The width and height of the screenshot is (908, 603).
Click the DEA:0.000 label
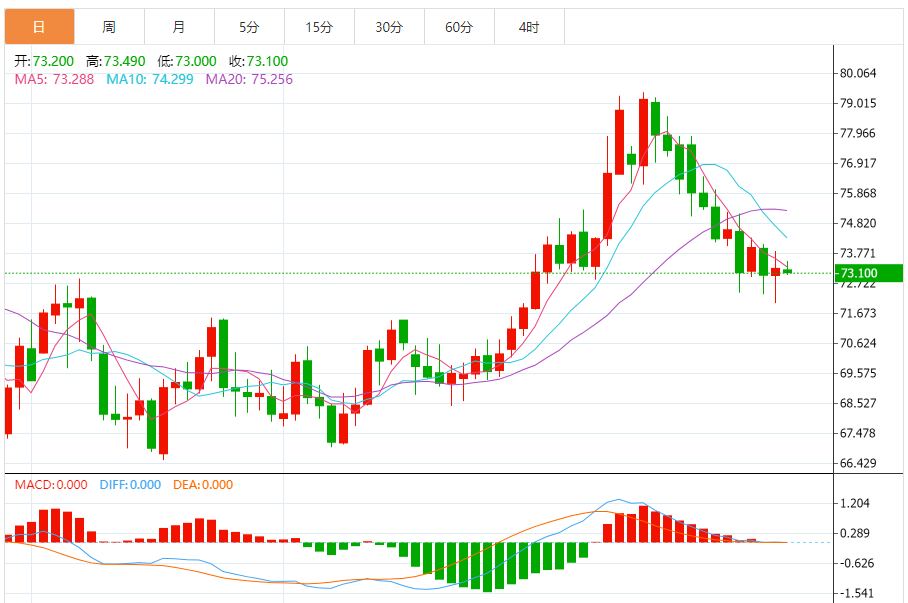[x=203, y=485]
